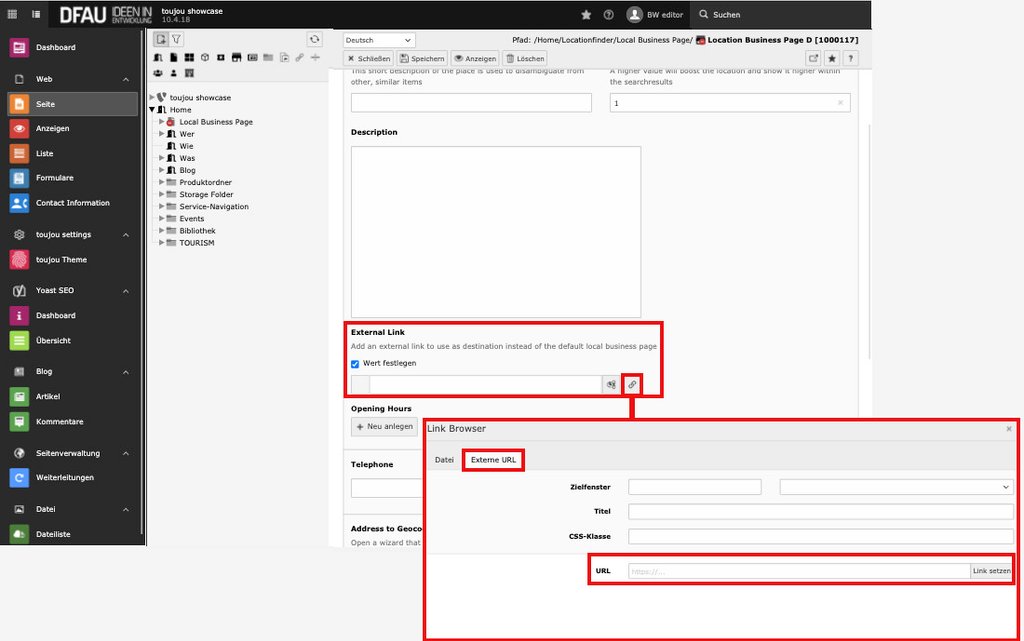Click the Neu anlegen button under Opening Hours
The image size is (1024, 641).
coord(384,426)
